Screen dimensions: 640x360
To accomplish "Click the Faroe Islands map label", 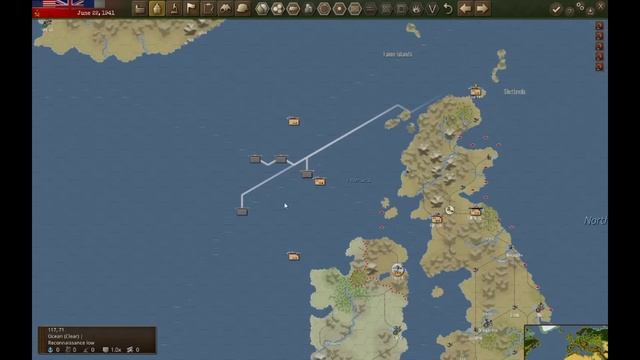I will 398,54.
